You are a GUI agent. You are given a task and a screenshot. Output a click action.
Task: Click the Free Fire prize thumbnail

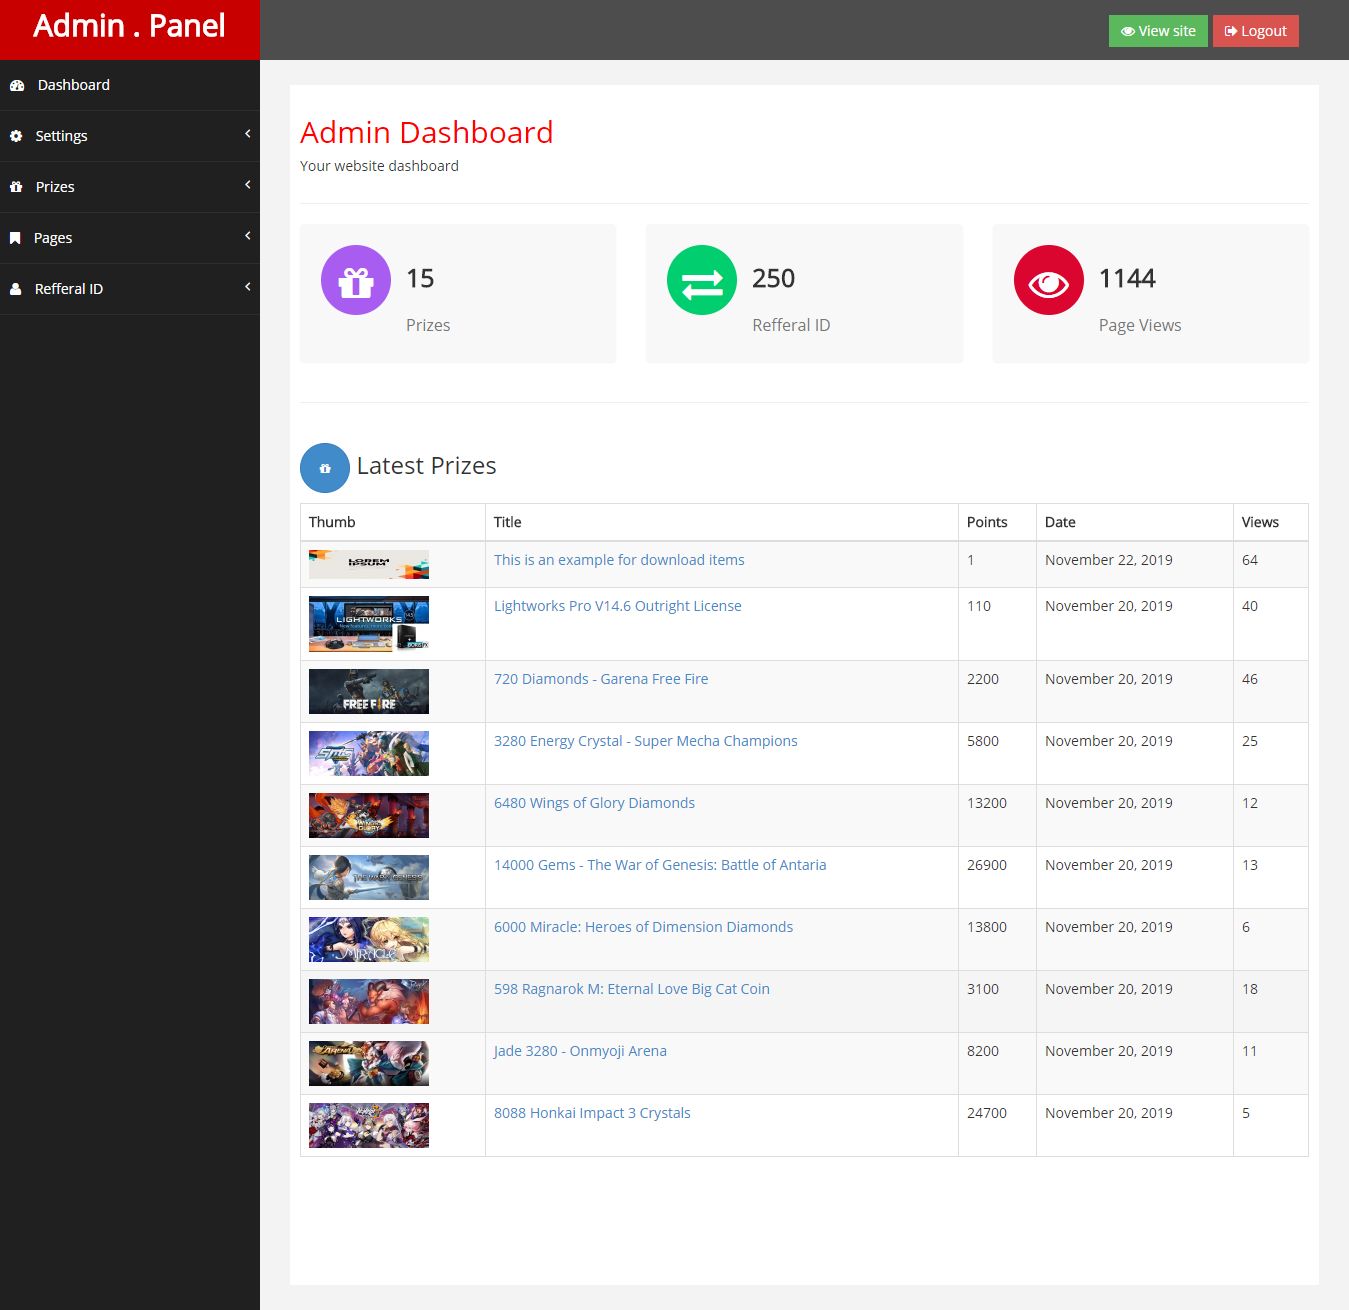coord(368,691)
